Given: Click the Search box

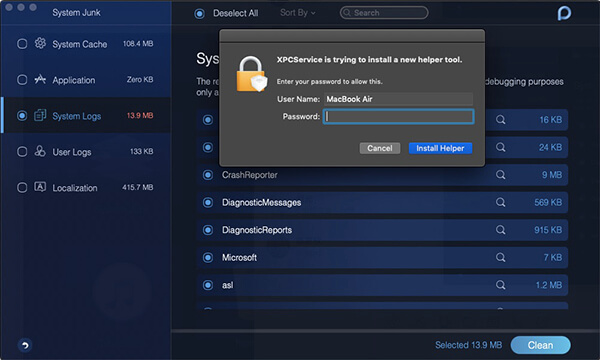Looking at the screenshot, I should (x=384, y=13).
